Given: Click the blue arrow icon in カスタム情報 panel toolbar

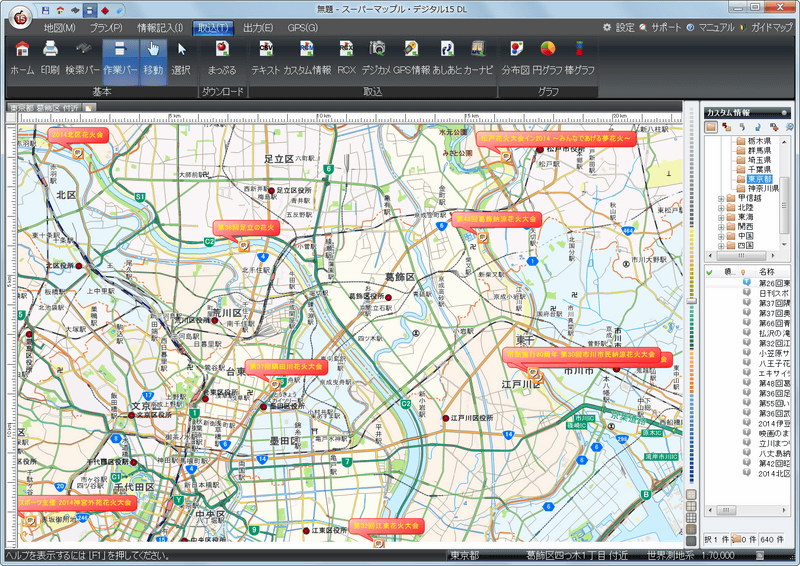Looking at the screenshot, I should tap(758, 127).
